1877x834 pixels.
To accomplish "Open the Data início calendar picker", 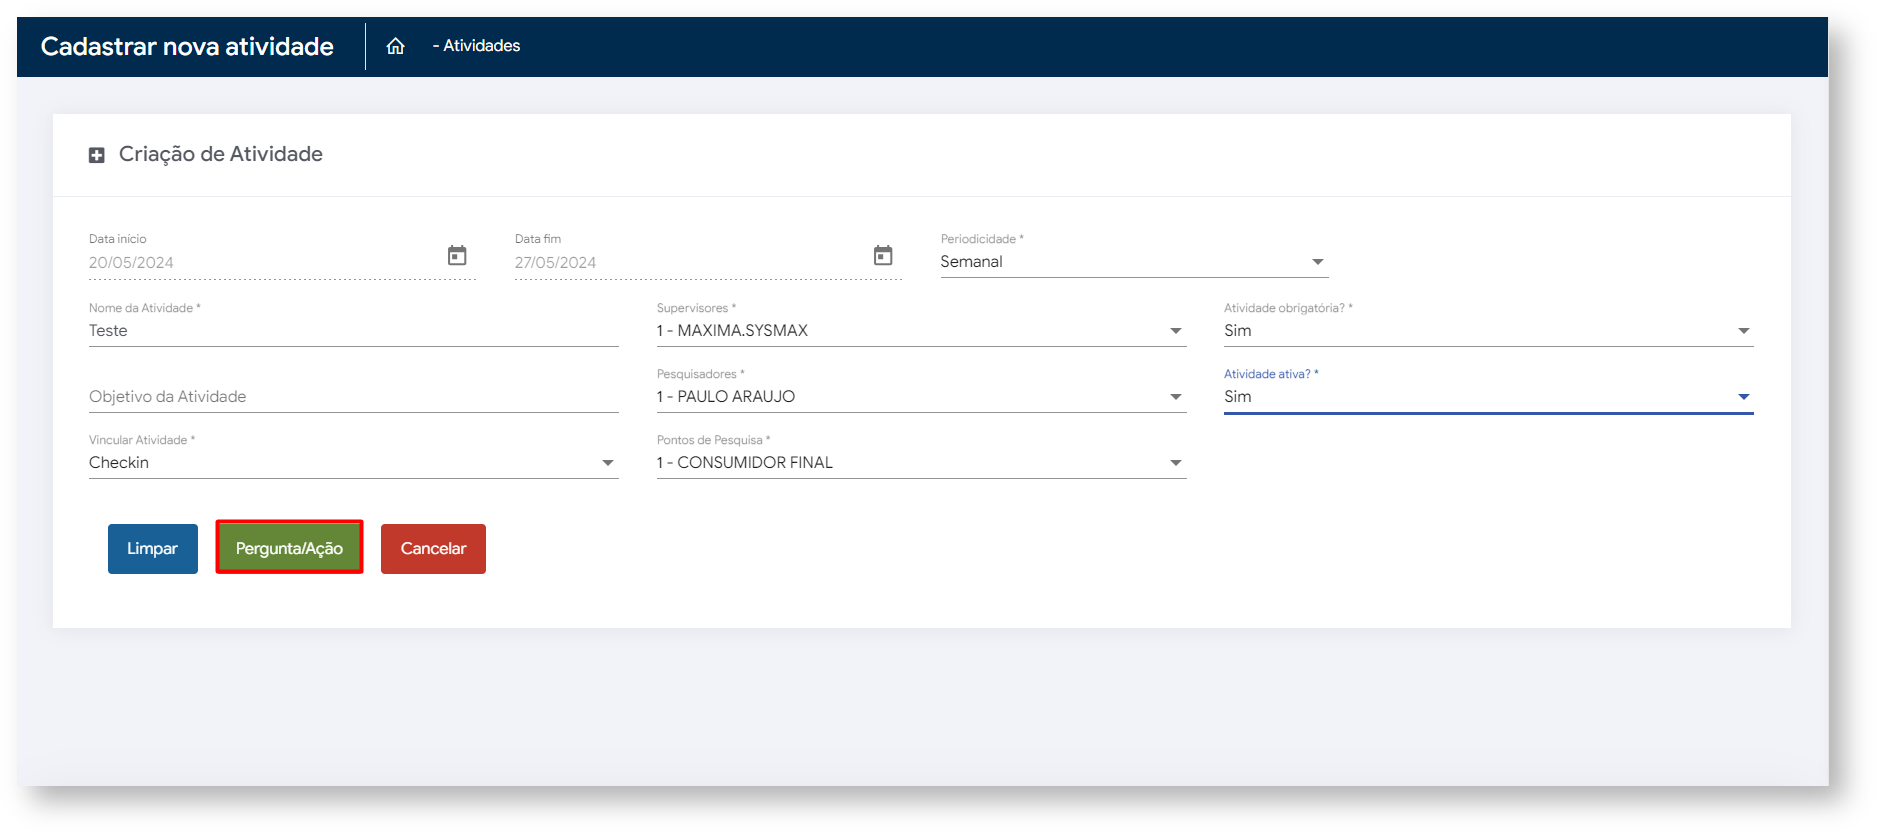I will 457,256.
